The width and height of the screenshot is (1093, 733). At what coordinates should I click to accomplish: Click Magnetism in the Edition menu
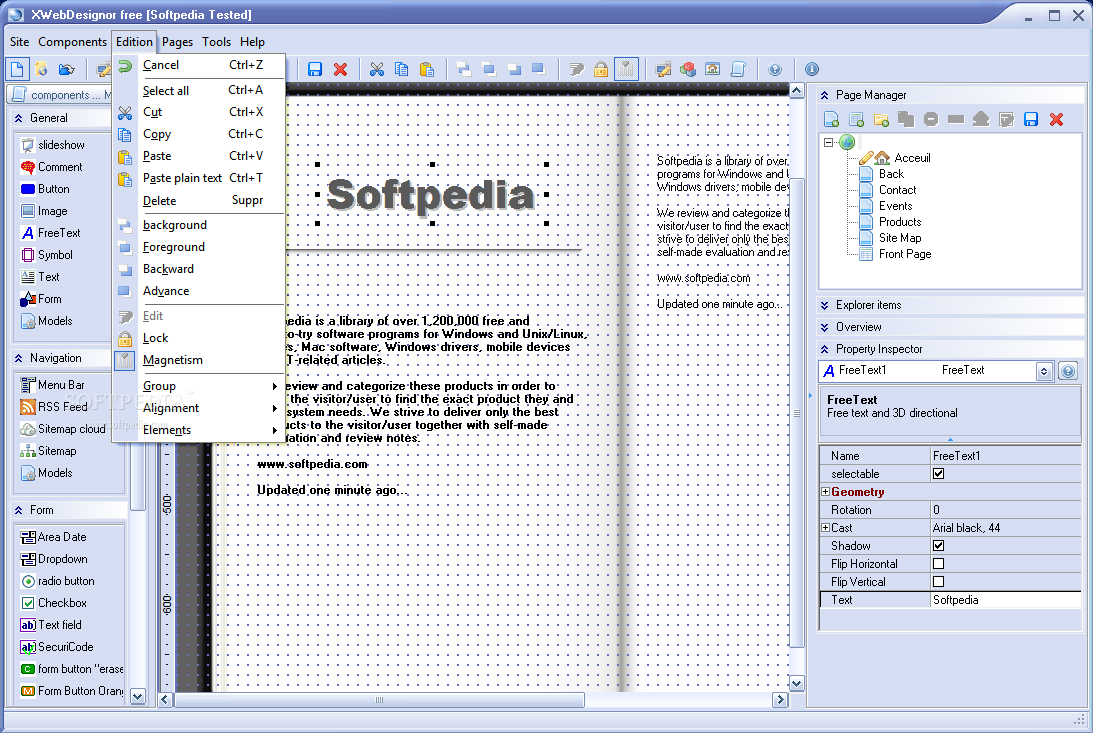point(199,360)
